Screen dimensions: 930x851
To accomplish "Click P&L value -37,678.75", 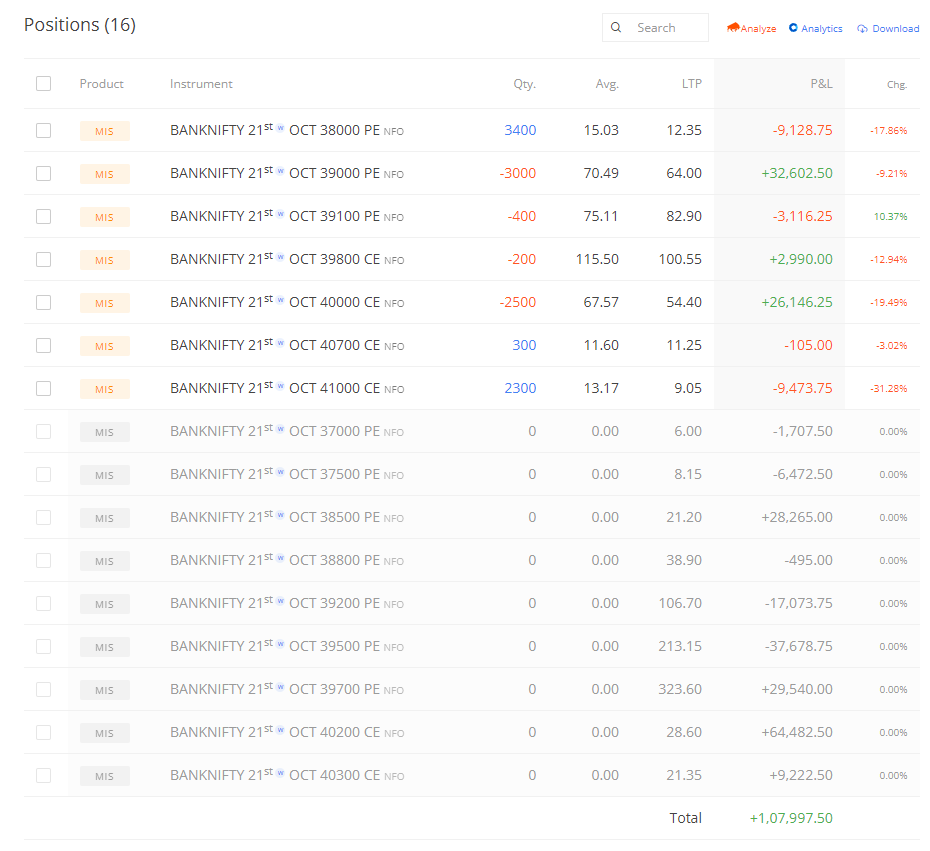I will 799,646.
